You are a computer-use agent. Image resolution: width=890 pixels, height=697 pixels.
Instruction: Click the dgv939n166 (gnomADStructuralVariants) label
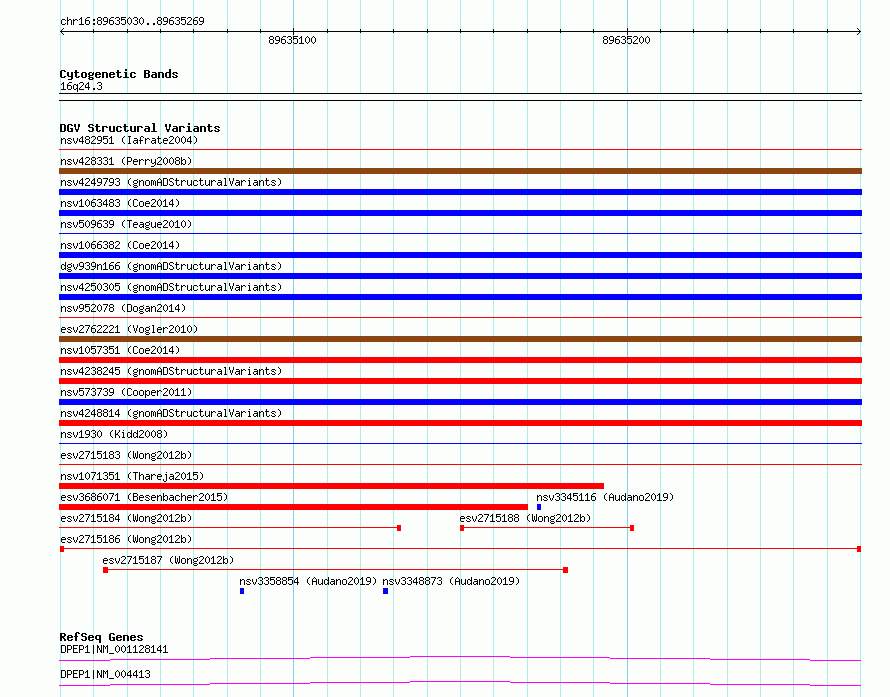171,266
